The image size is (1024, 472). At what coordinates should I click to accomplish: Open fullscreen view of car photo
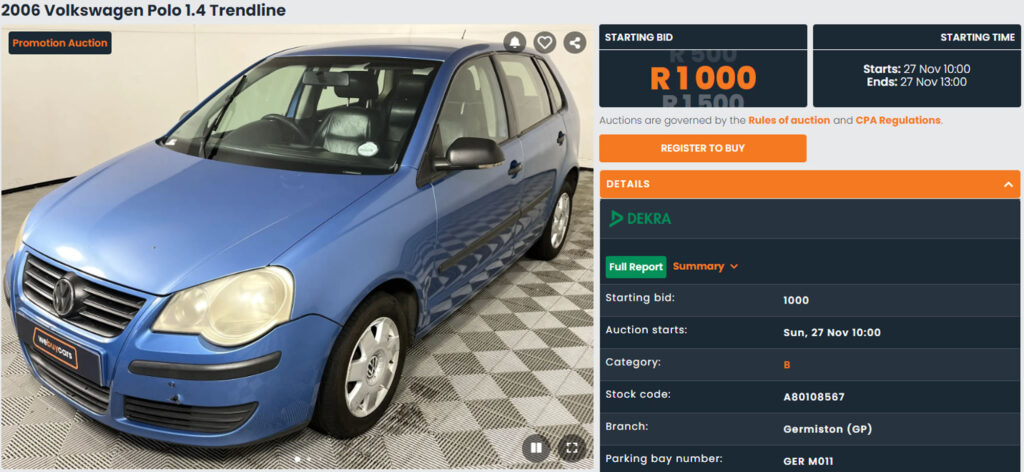pos(572,448)
